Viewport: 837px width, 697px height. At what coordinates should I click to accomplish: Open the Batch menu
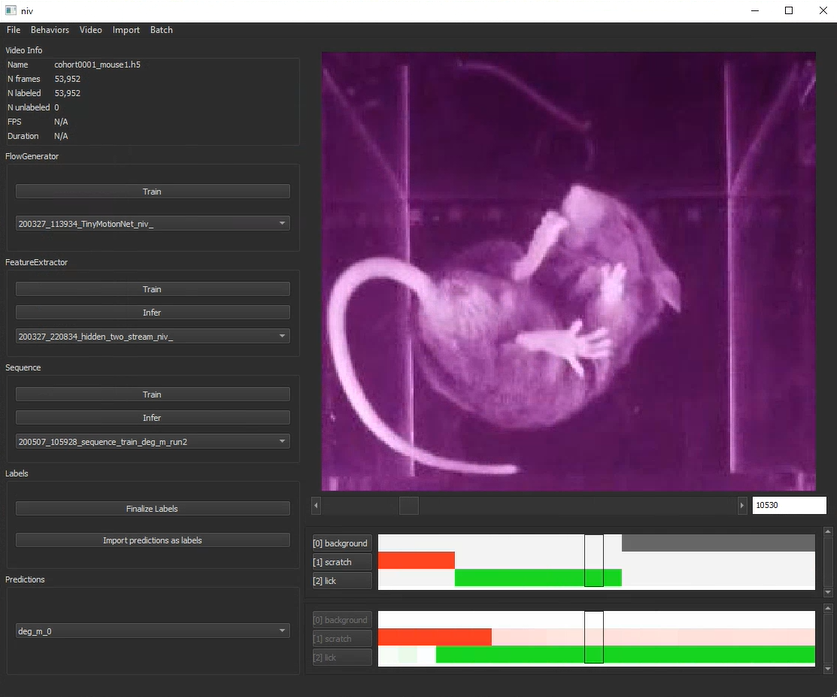pyautogui.click(x=161, y=30)
